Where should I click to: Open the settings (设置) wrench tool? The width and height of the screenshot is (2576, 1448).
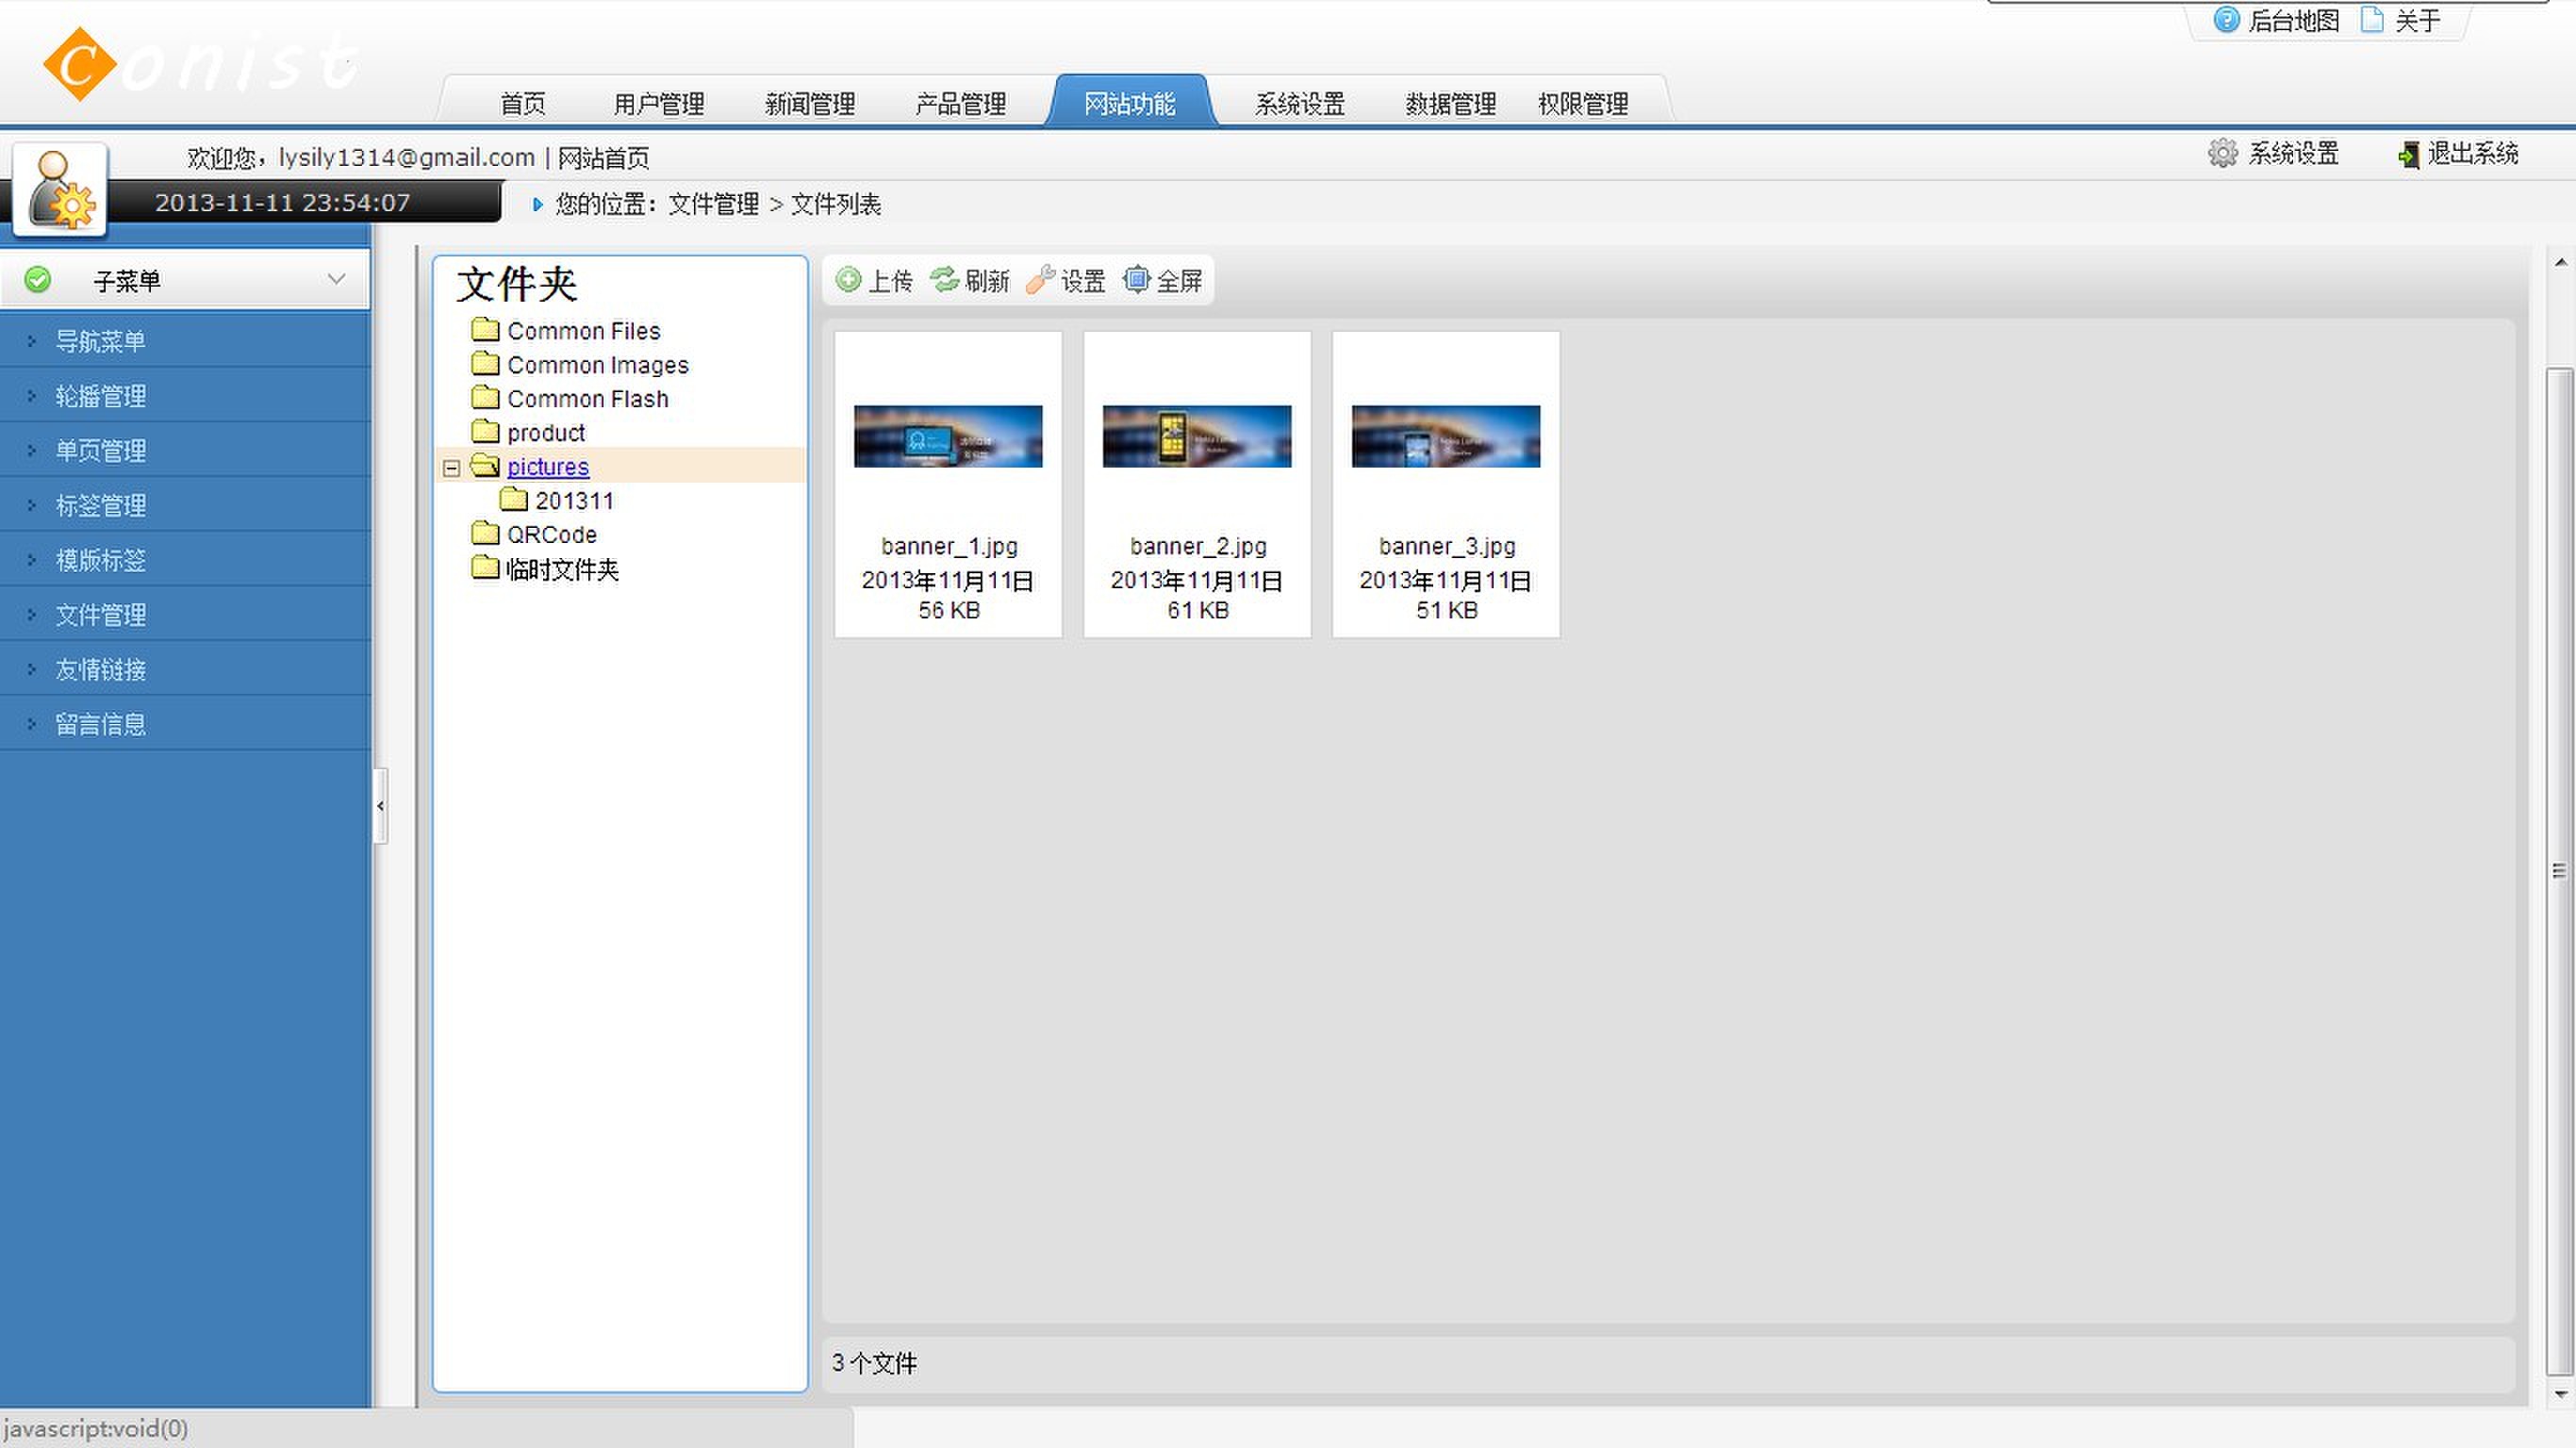1041,280
